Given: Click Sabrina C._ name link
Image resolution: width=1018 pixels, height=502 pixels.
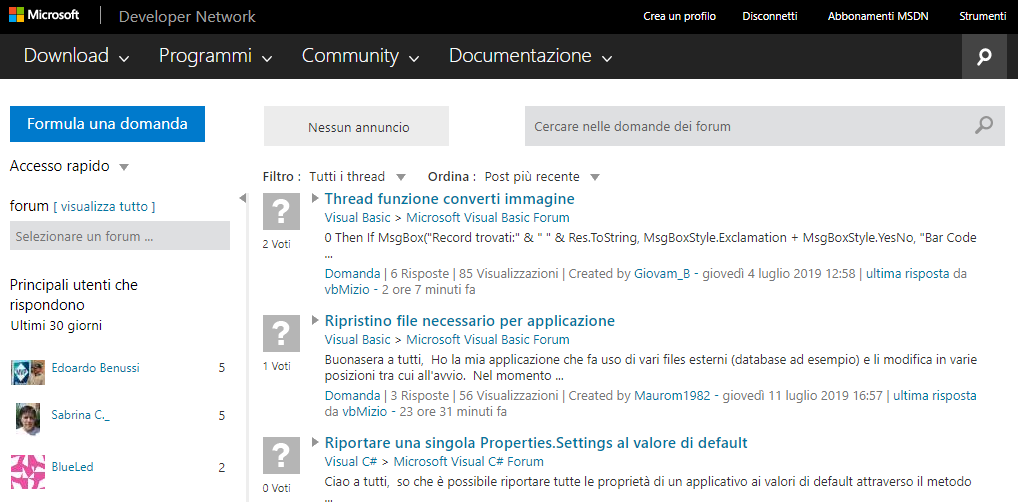Looking at the screenshot, I should pyautogui.click(x=81, y=415).
